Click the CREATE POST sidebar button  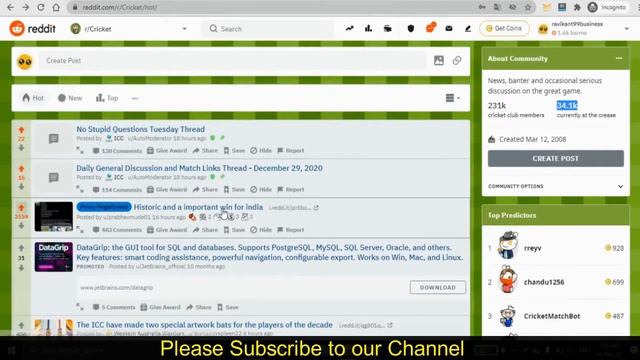556,158
